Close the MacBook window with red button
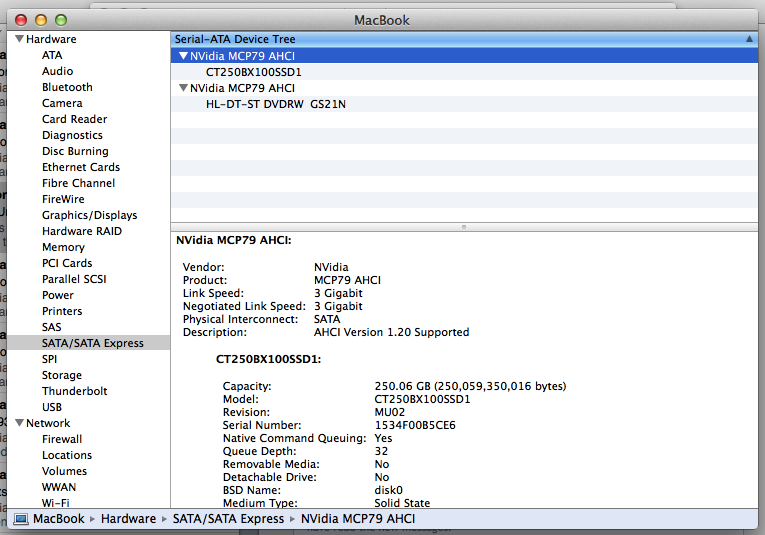 coord(21,20)
